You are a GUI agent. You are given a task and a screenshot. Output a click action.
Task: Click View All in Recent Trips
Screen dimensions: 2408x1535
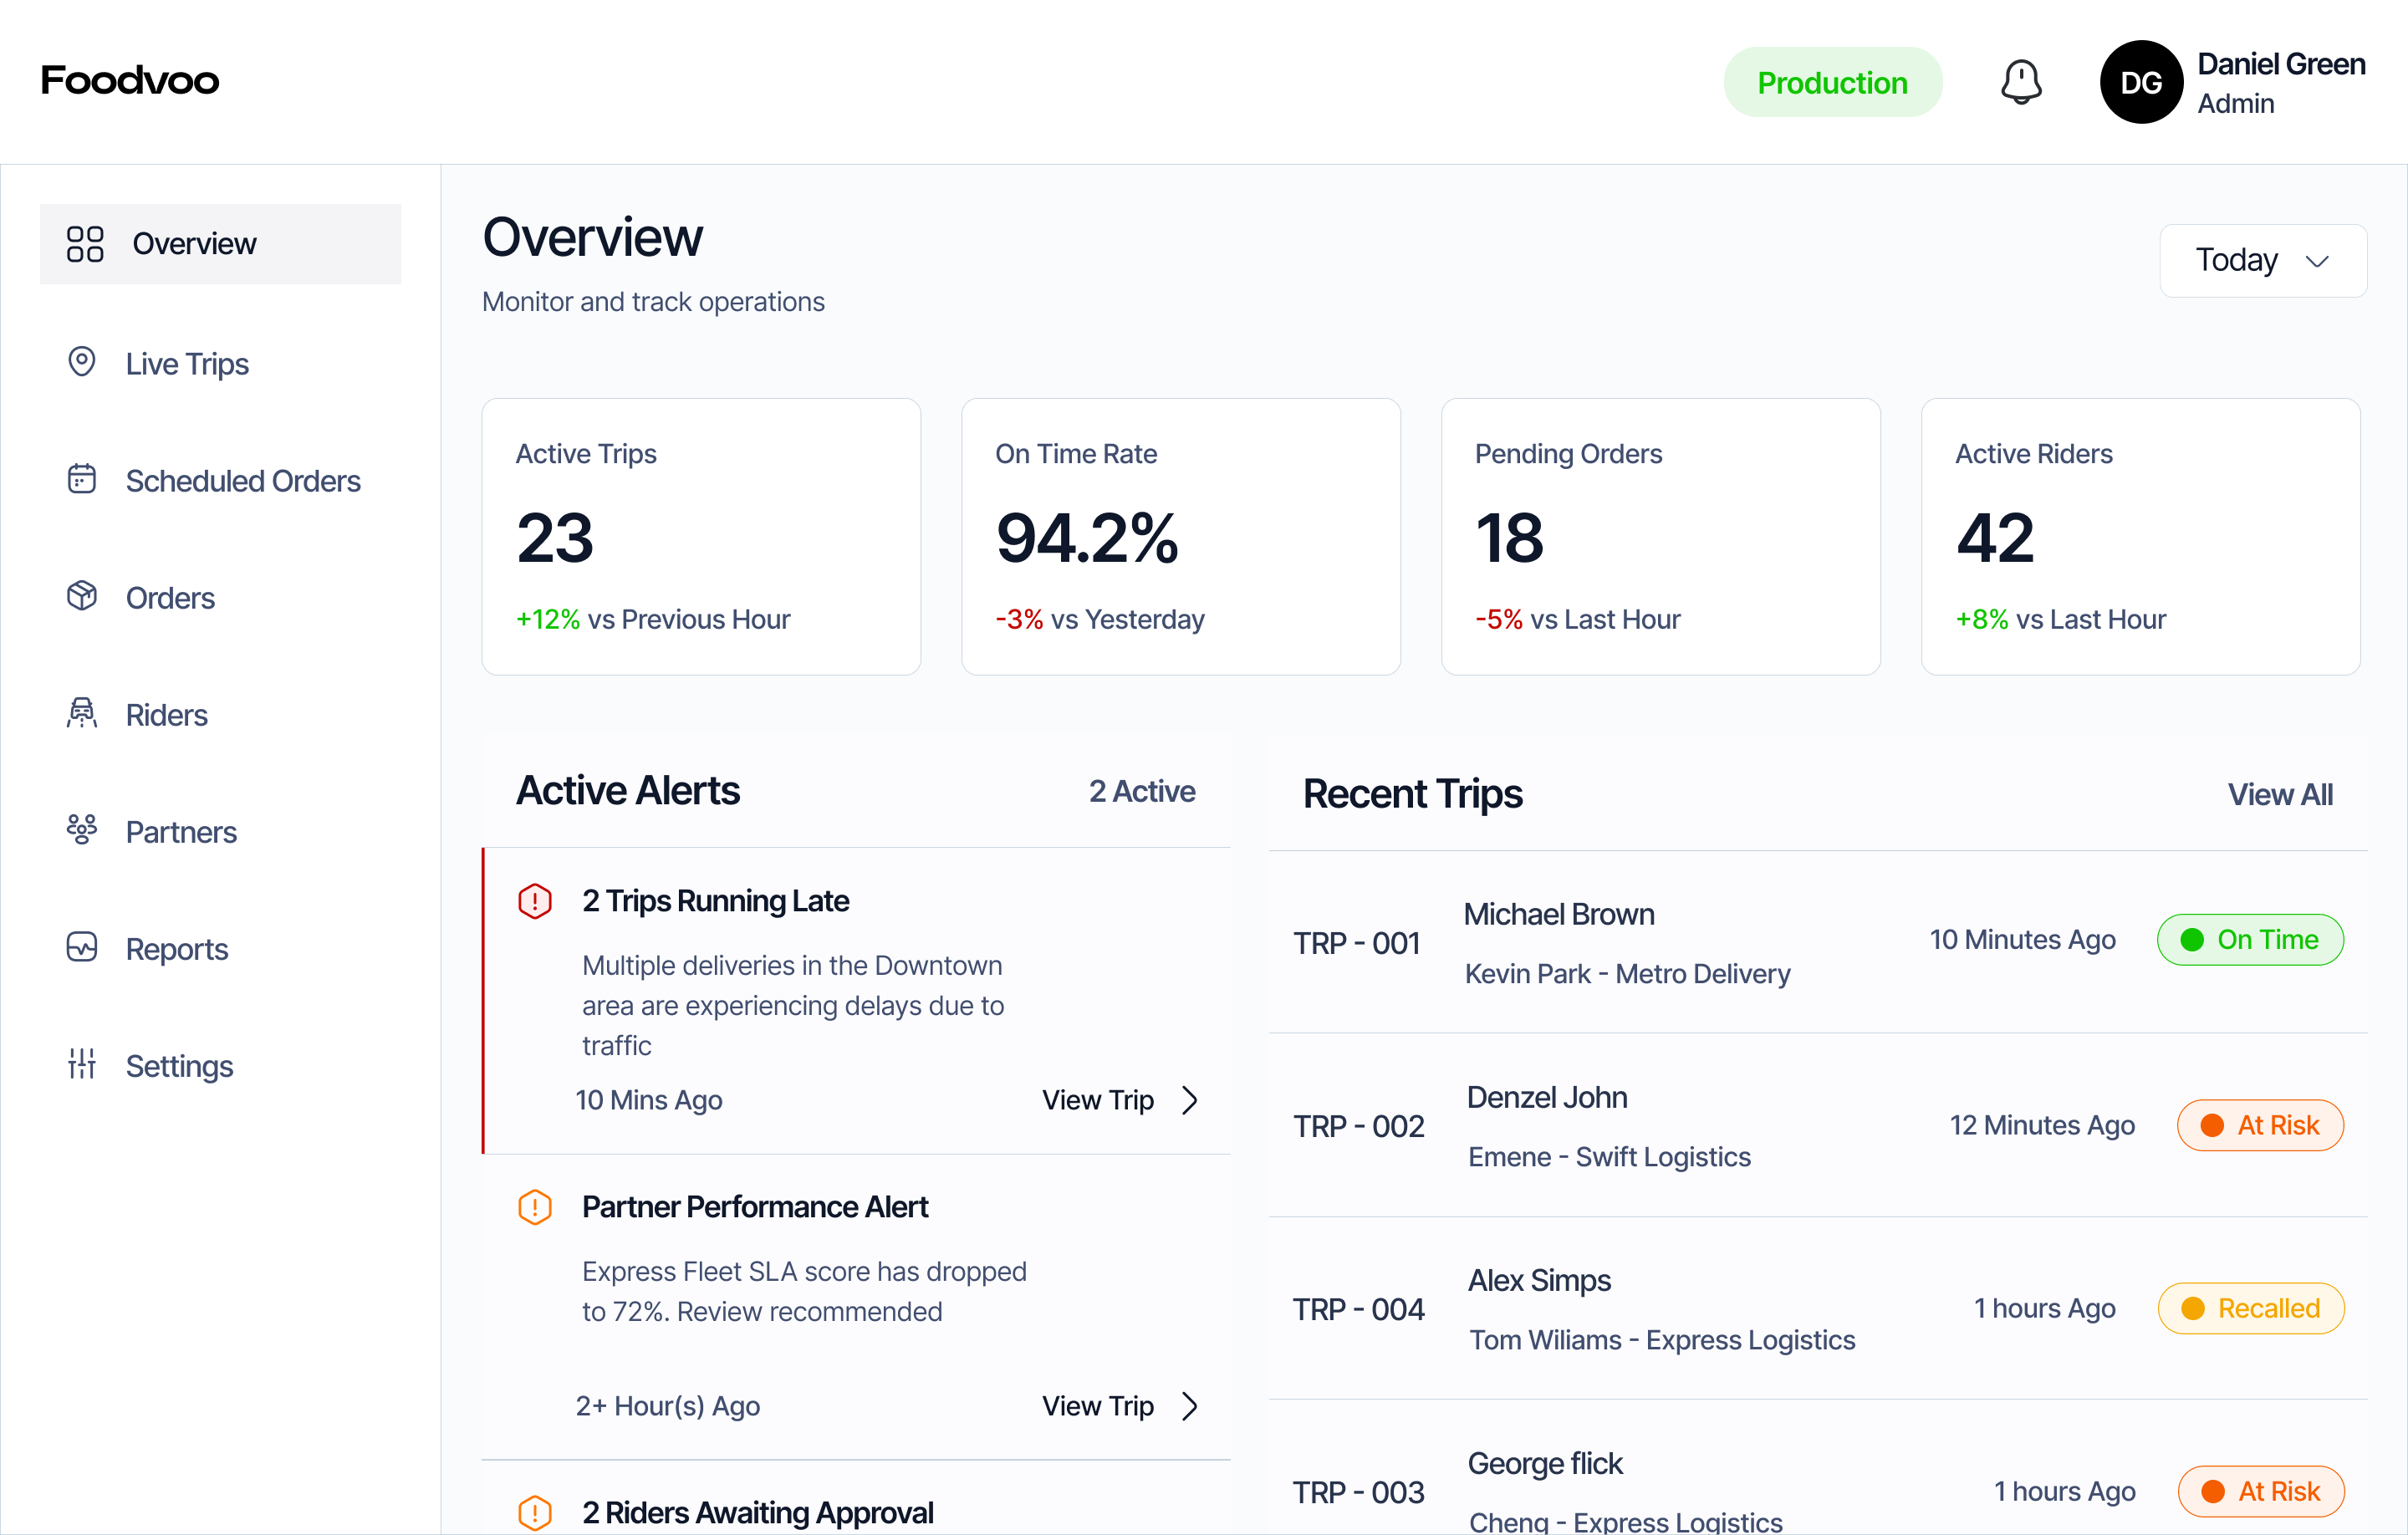2280,794
